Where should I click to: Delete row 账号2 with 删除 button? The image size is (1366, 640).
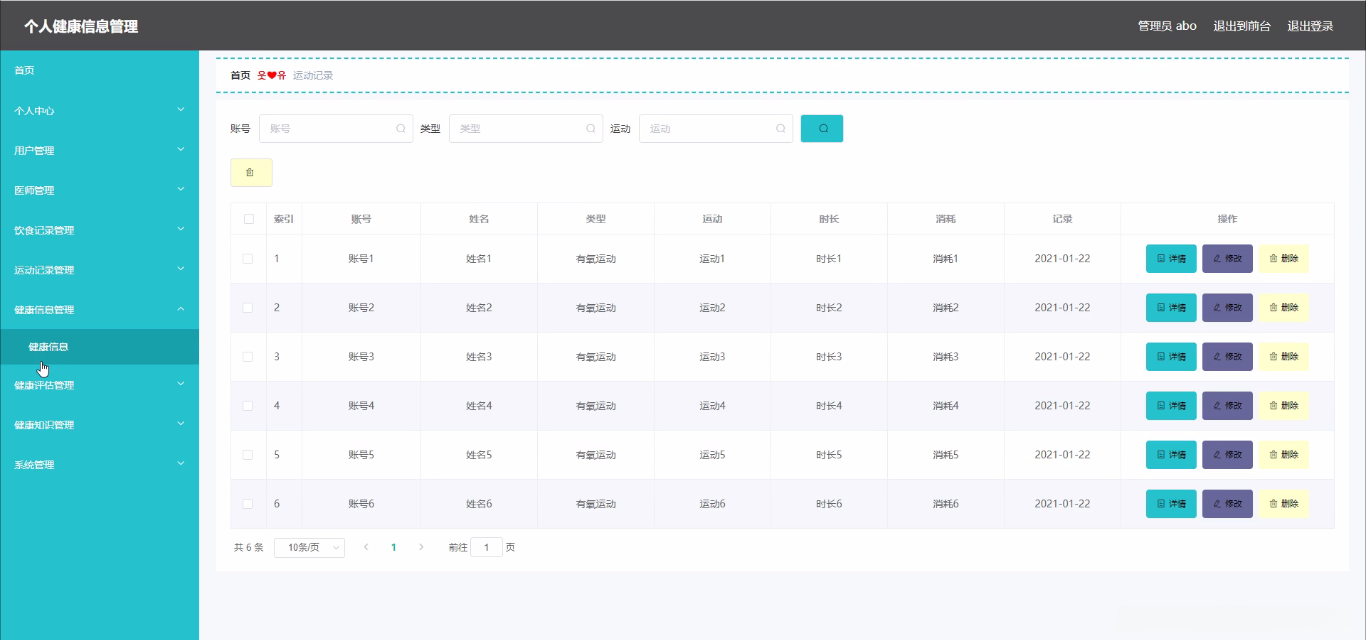[x=1283, y=307]
